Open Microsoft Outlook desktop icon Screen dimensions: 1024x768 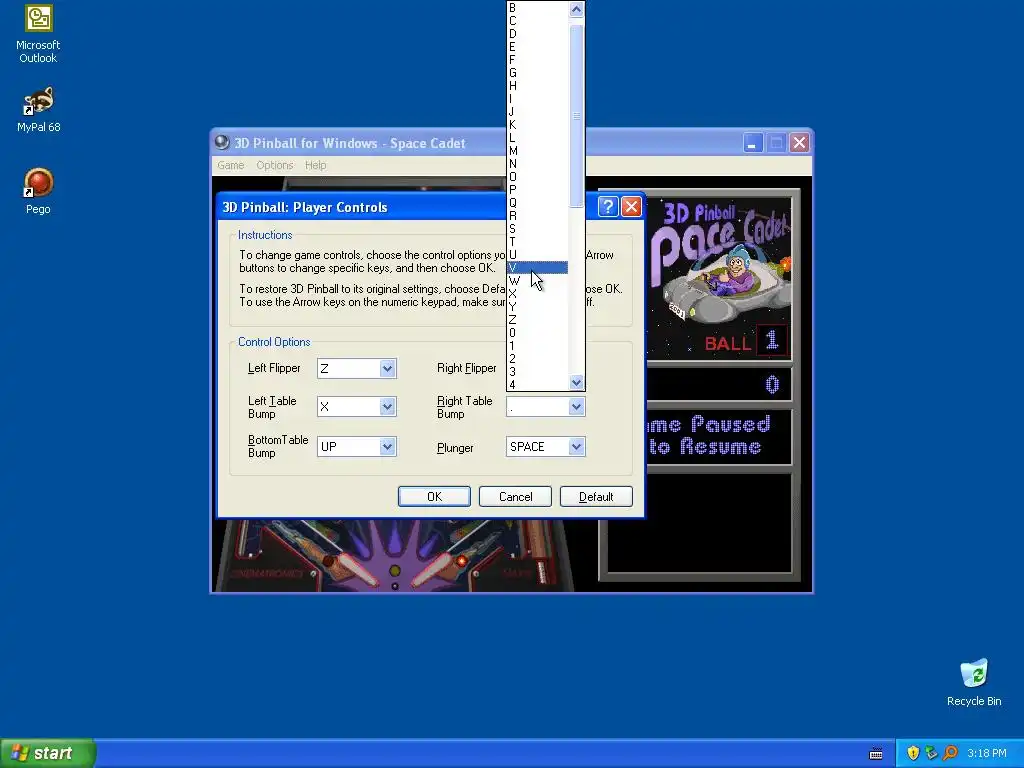(38, 34)
